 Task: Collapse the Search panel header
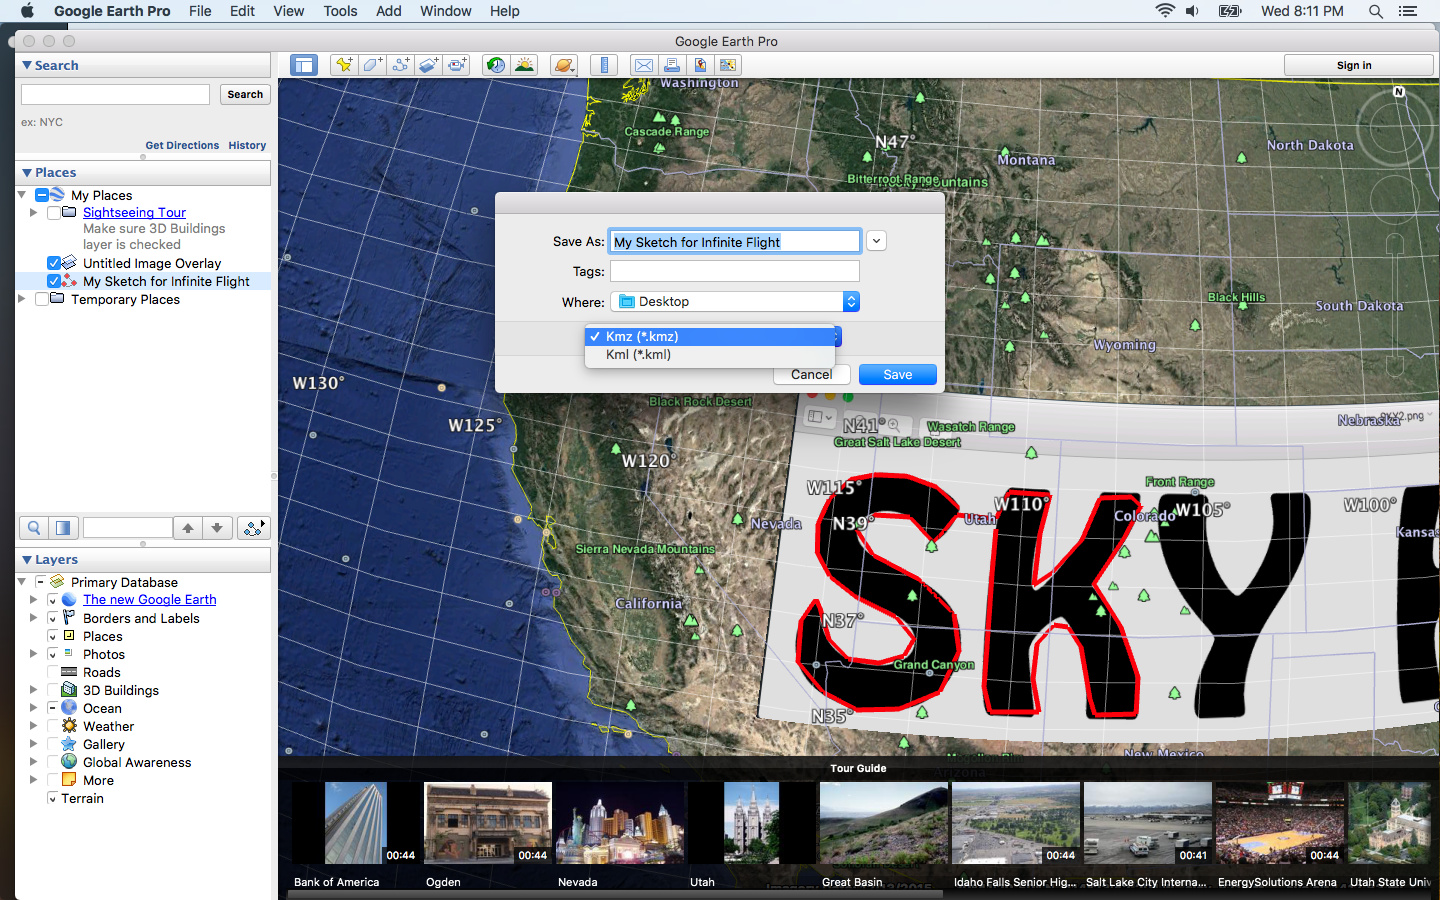(x=27, y=65)
